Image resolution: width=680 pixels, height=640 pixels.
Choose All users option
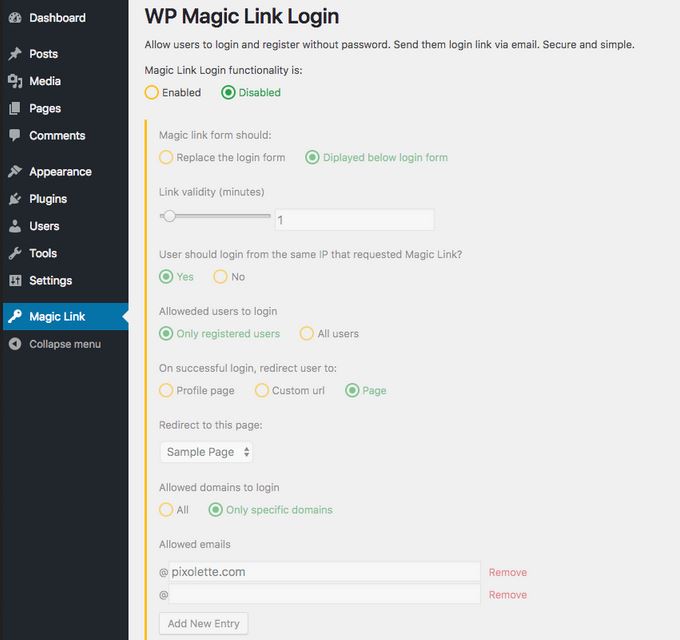click(307, 333)
